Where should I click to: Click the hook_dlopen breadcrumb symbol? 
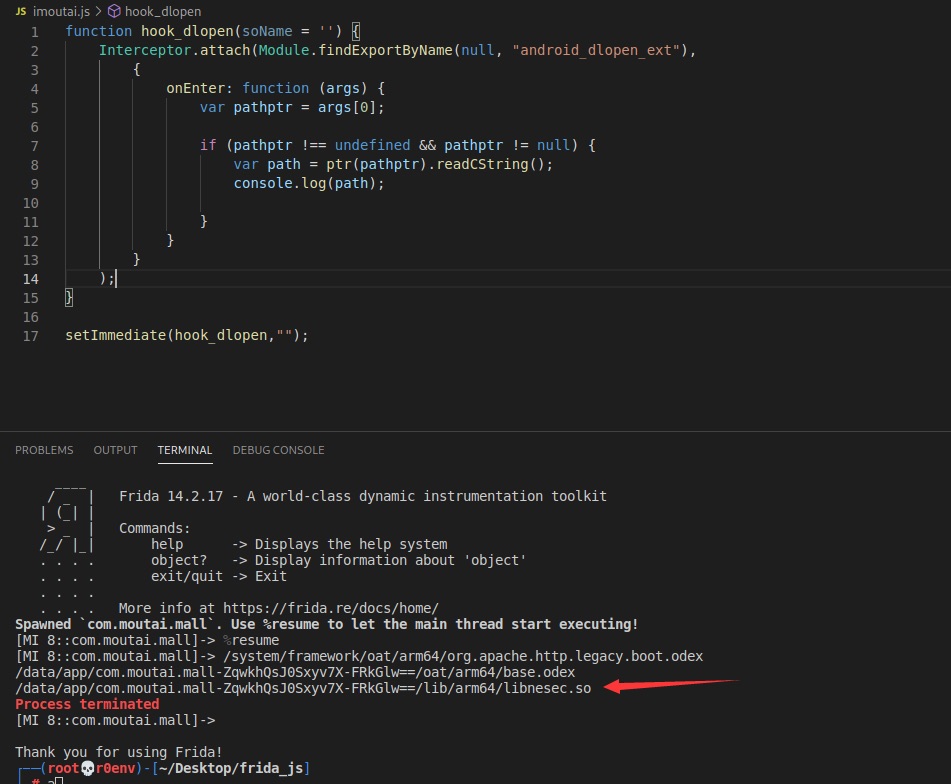(x=163, y=11)
